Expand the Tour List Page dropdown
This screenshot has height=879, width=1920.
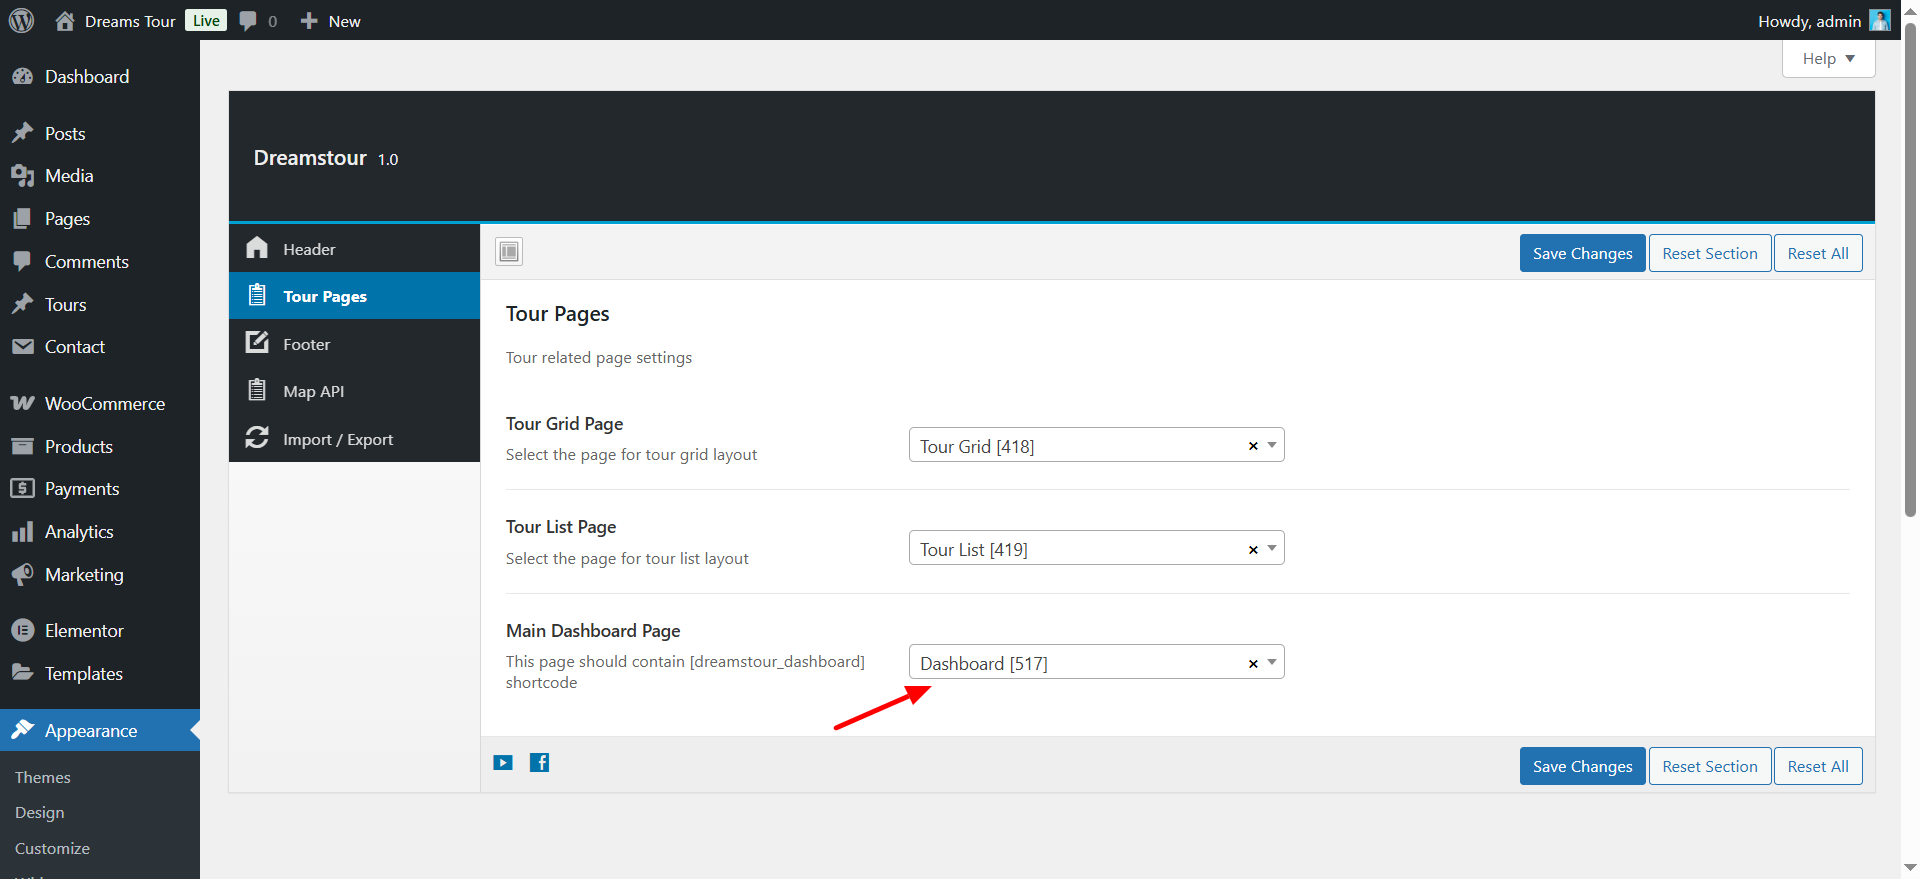[1272, 548]
